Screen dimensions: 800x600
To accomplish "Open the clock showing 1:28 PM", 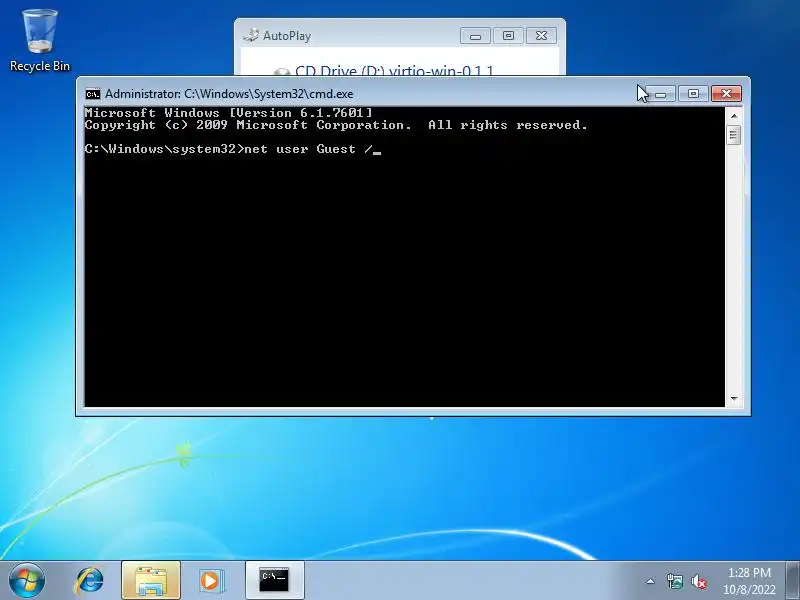I will [x=749, y=581].
